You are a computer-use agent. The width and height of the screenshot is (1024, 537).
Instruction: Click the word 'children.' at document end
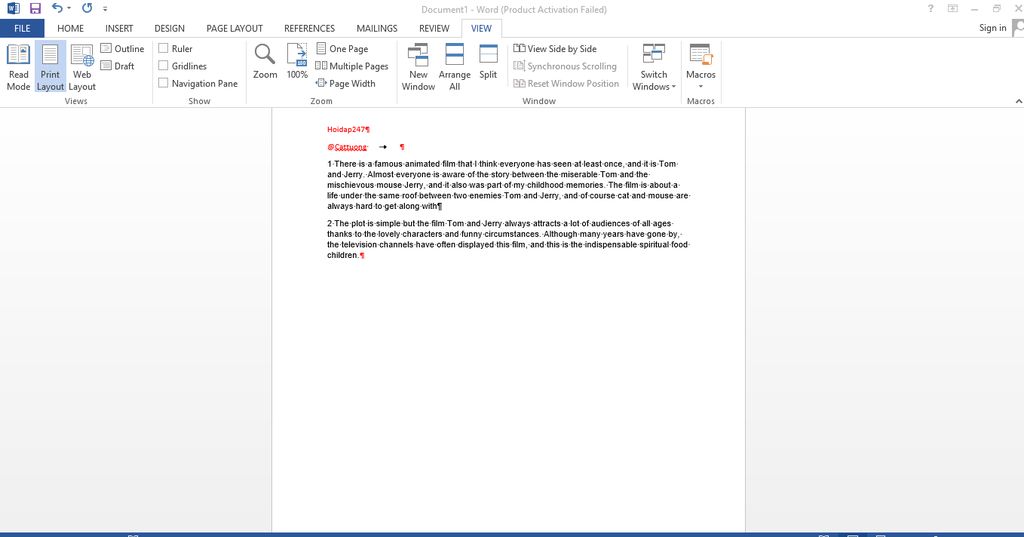(344, 255)
